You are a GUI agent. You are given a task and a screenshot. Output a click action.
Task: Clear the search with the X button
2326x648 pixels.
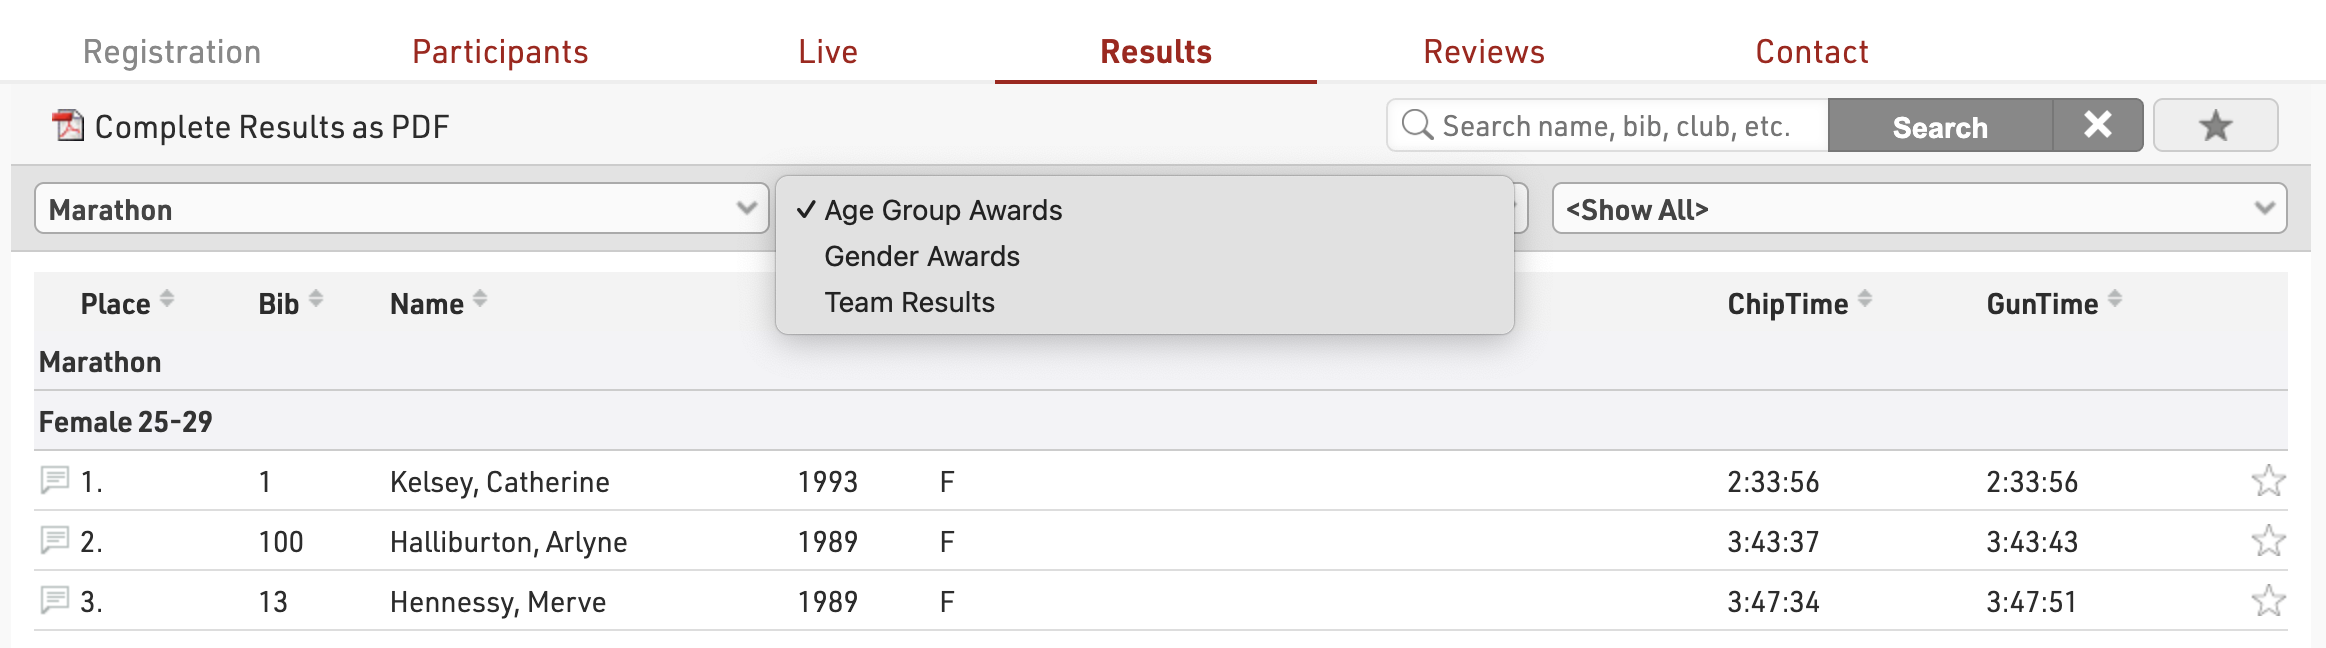tap(2097, 126)
